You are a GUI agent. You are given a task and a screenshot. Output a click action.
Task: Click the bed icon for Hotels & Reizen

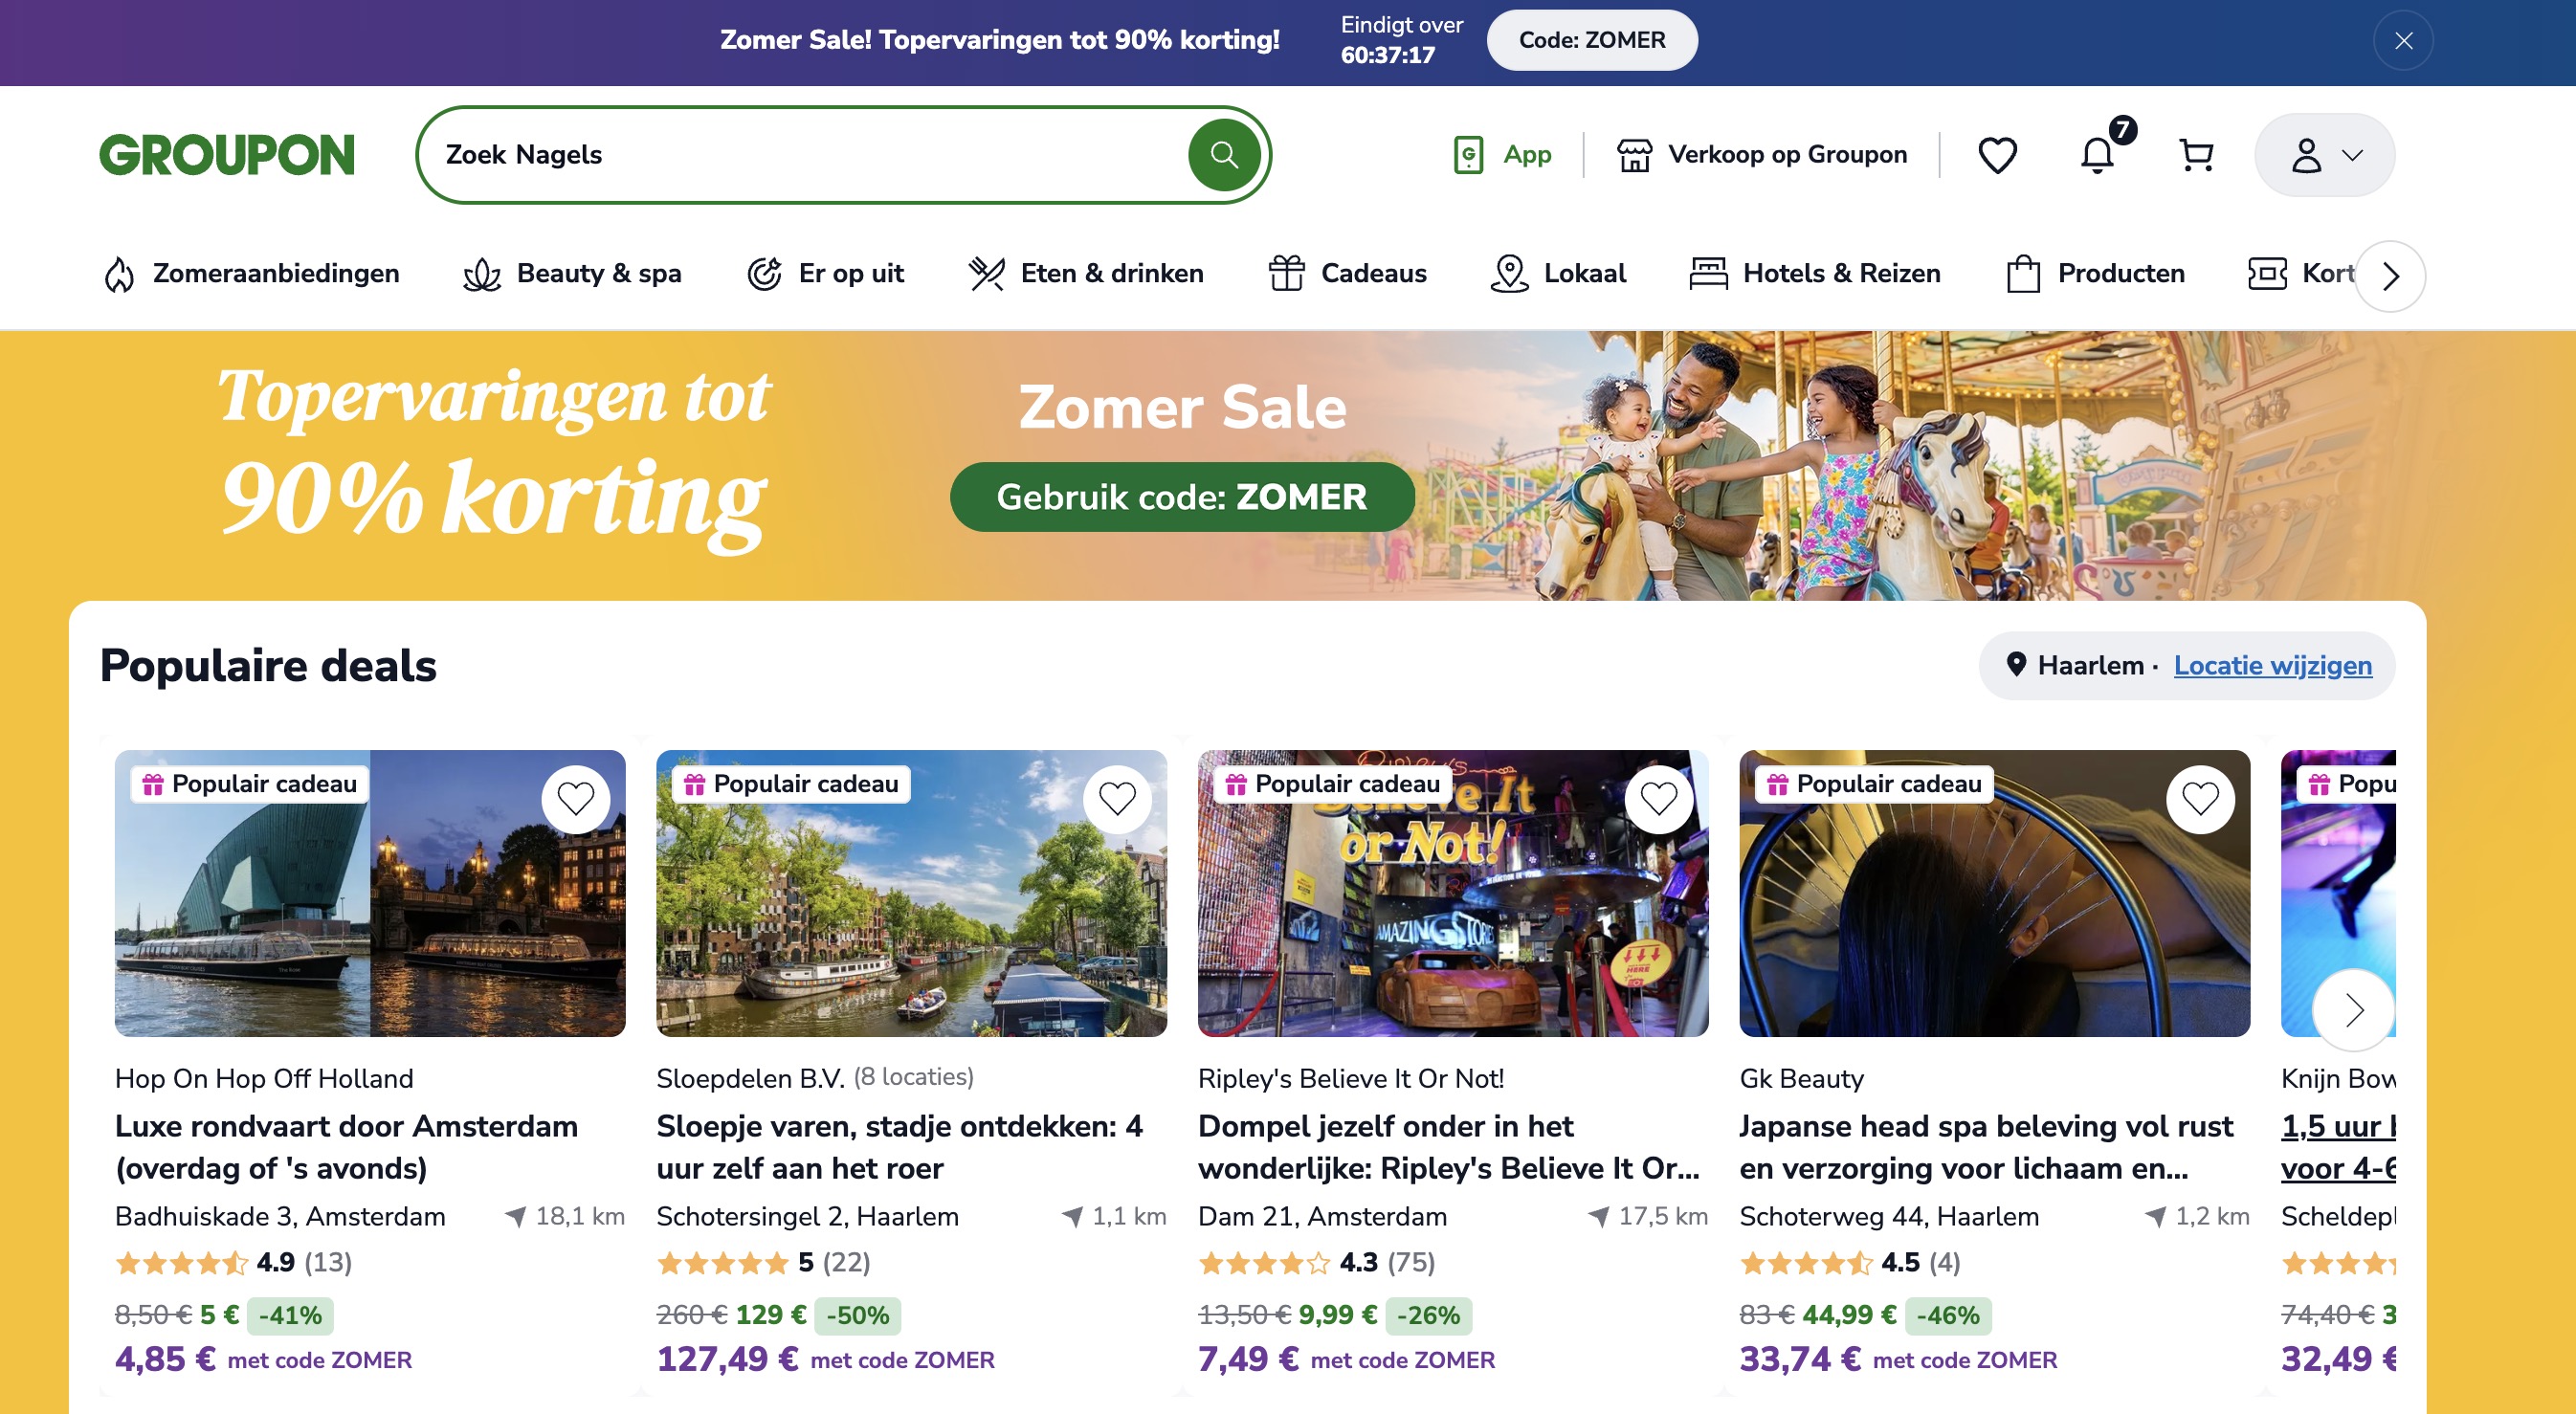[1708, 274]
